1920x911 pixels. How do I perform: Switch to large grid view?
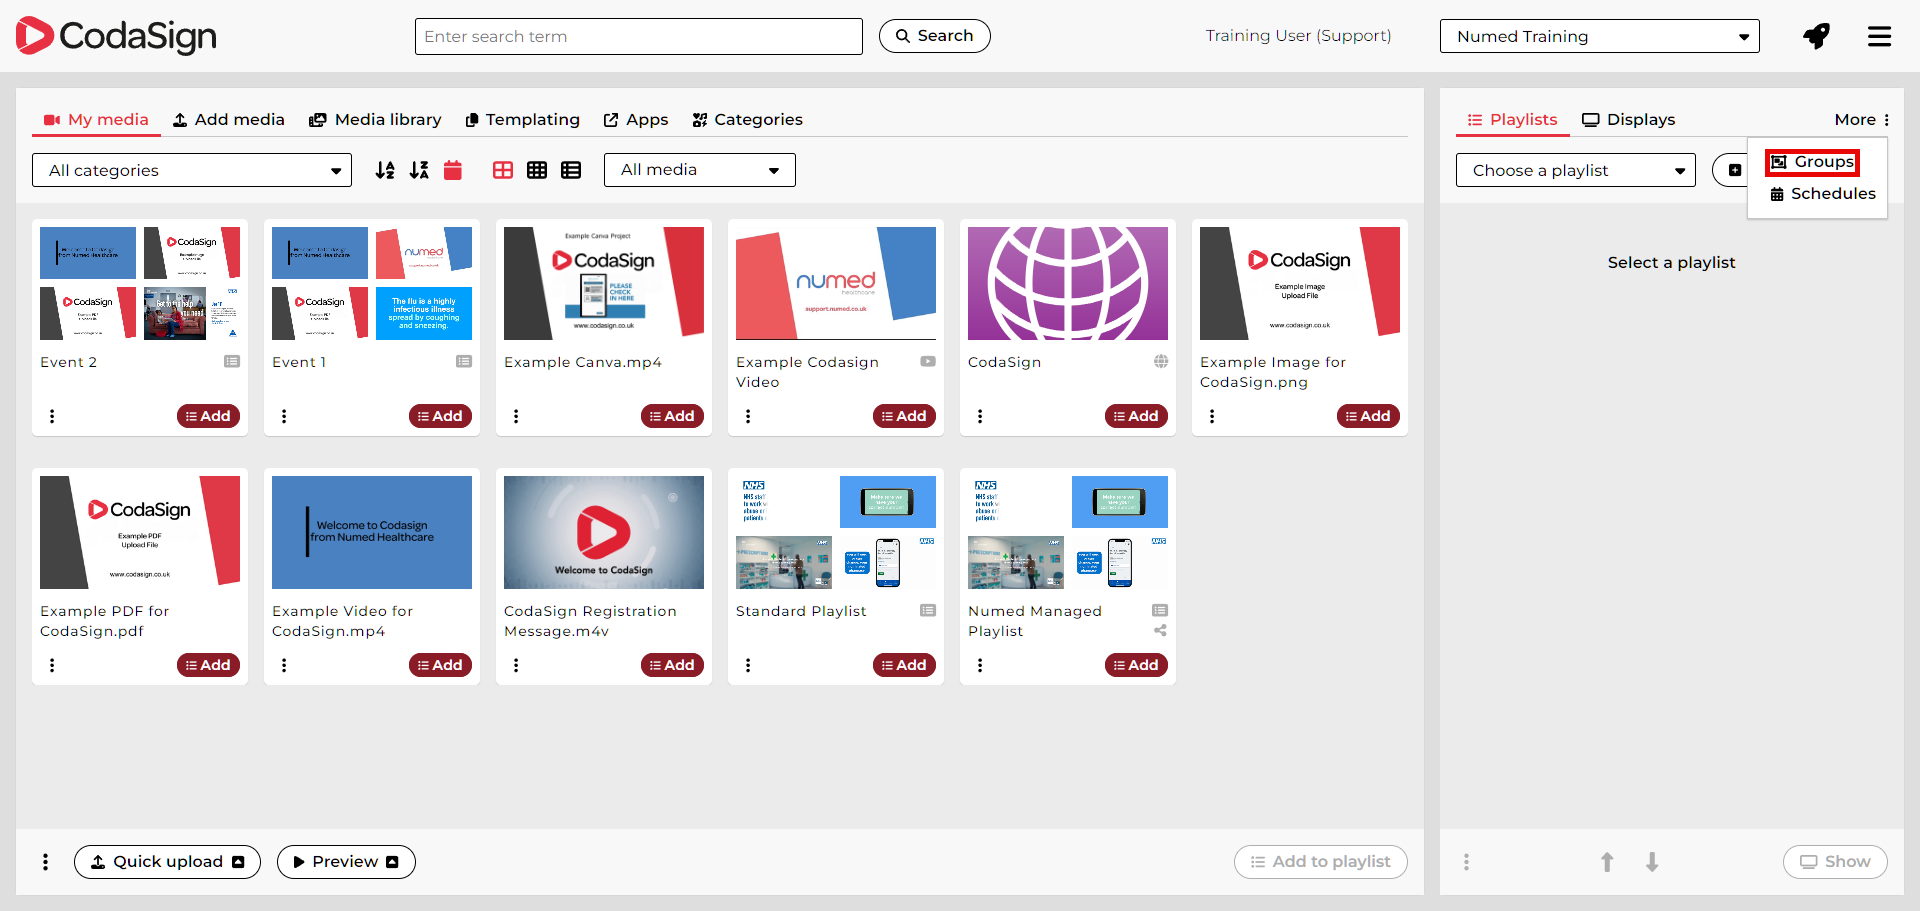click(x=503, y=170)
